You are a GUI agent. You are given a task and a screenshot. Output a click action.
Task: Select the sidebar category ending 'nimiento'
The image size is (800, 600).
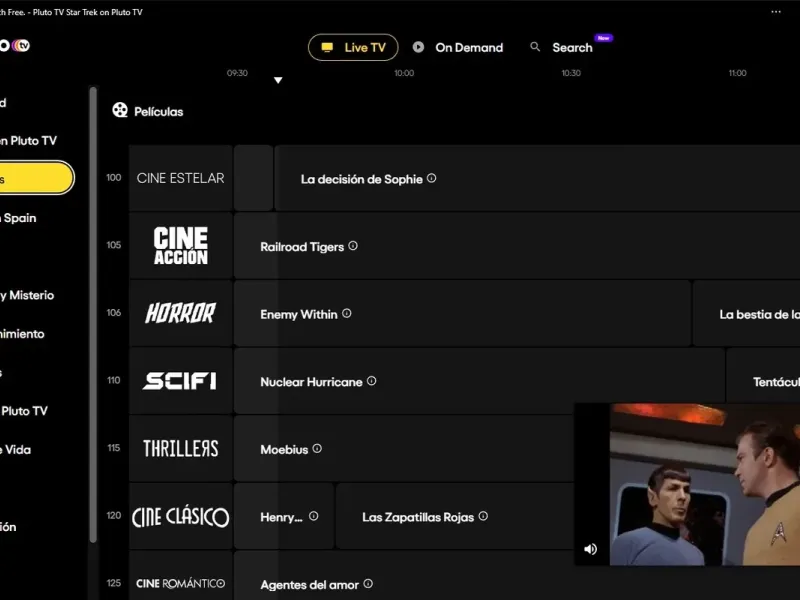click(x=22, y=334)
